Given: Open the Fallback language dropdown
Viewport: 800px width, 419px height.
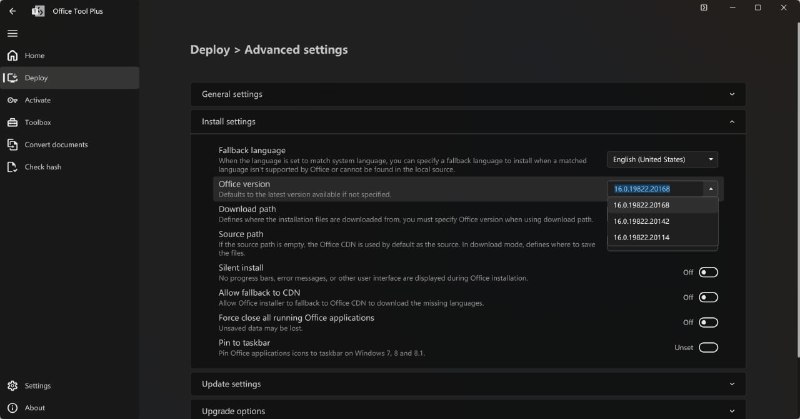Looking at the screenshot, I should click(662, 160).
